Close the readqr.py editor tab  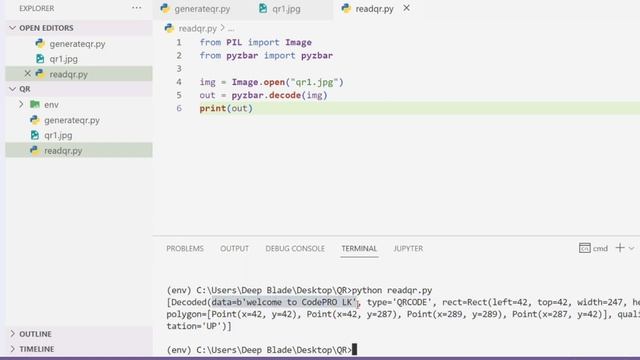[x=407, y=8]
